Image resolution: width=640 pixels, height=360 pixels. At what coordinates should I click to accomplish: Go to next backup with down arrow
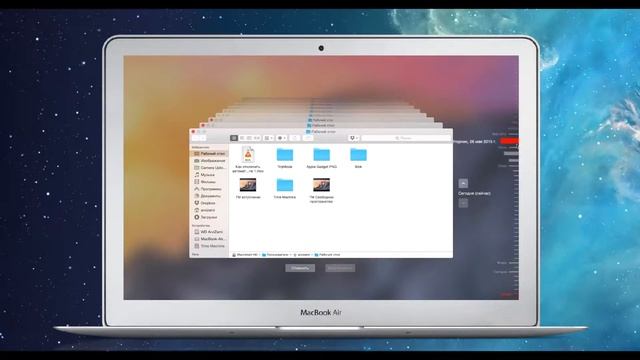click(x=463, y=203)
